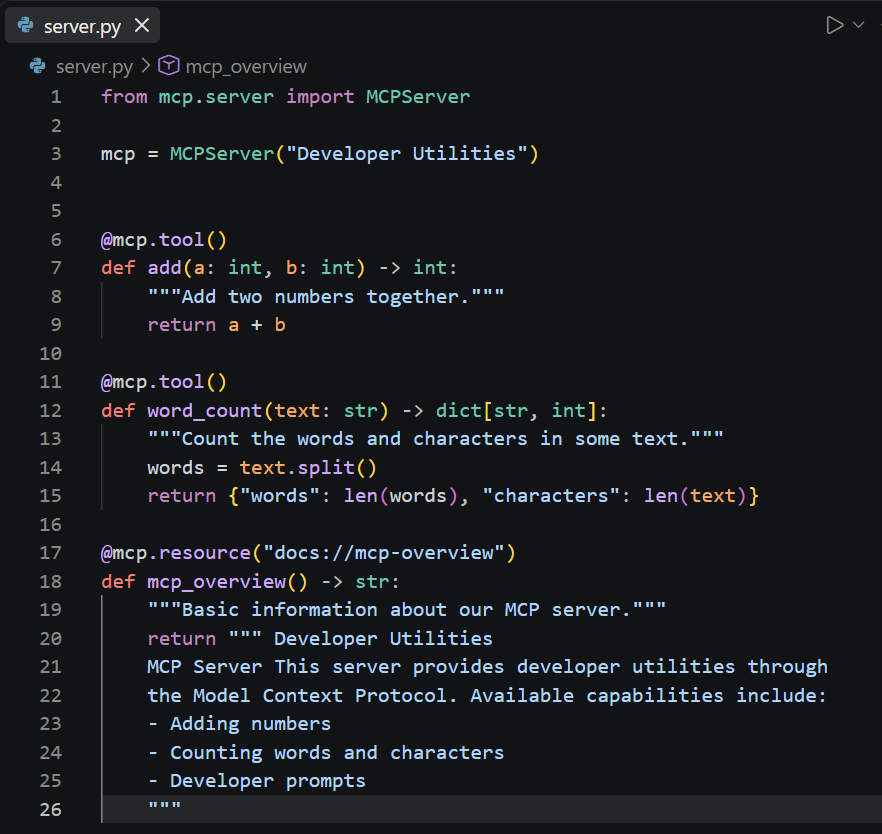Click the "Developer Utilities" string on line 3
This screenshot has height=834, width=882.
pyautogui.click(x=407, y=154)
